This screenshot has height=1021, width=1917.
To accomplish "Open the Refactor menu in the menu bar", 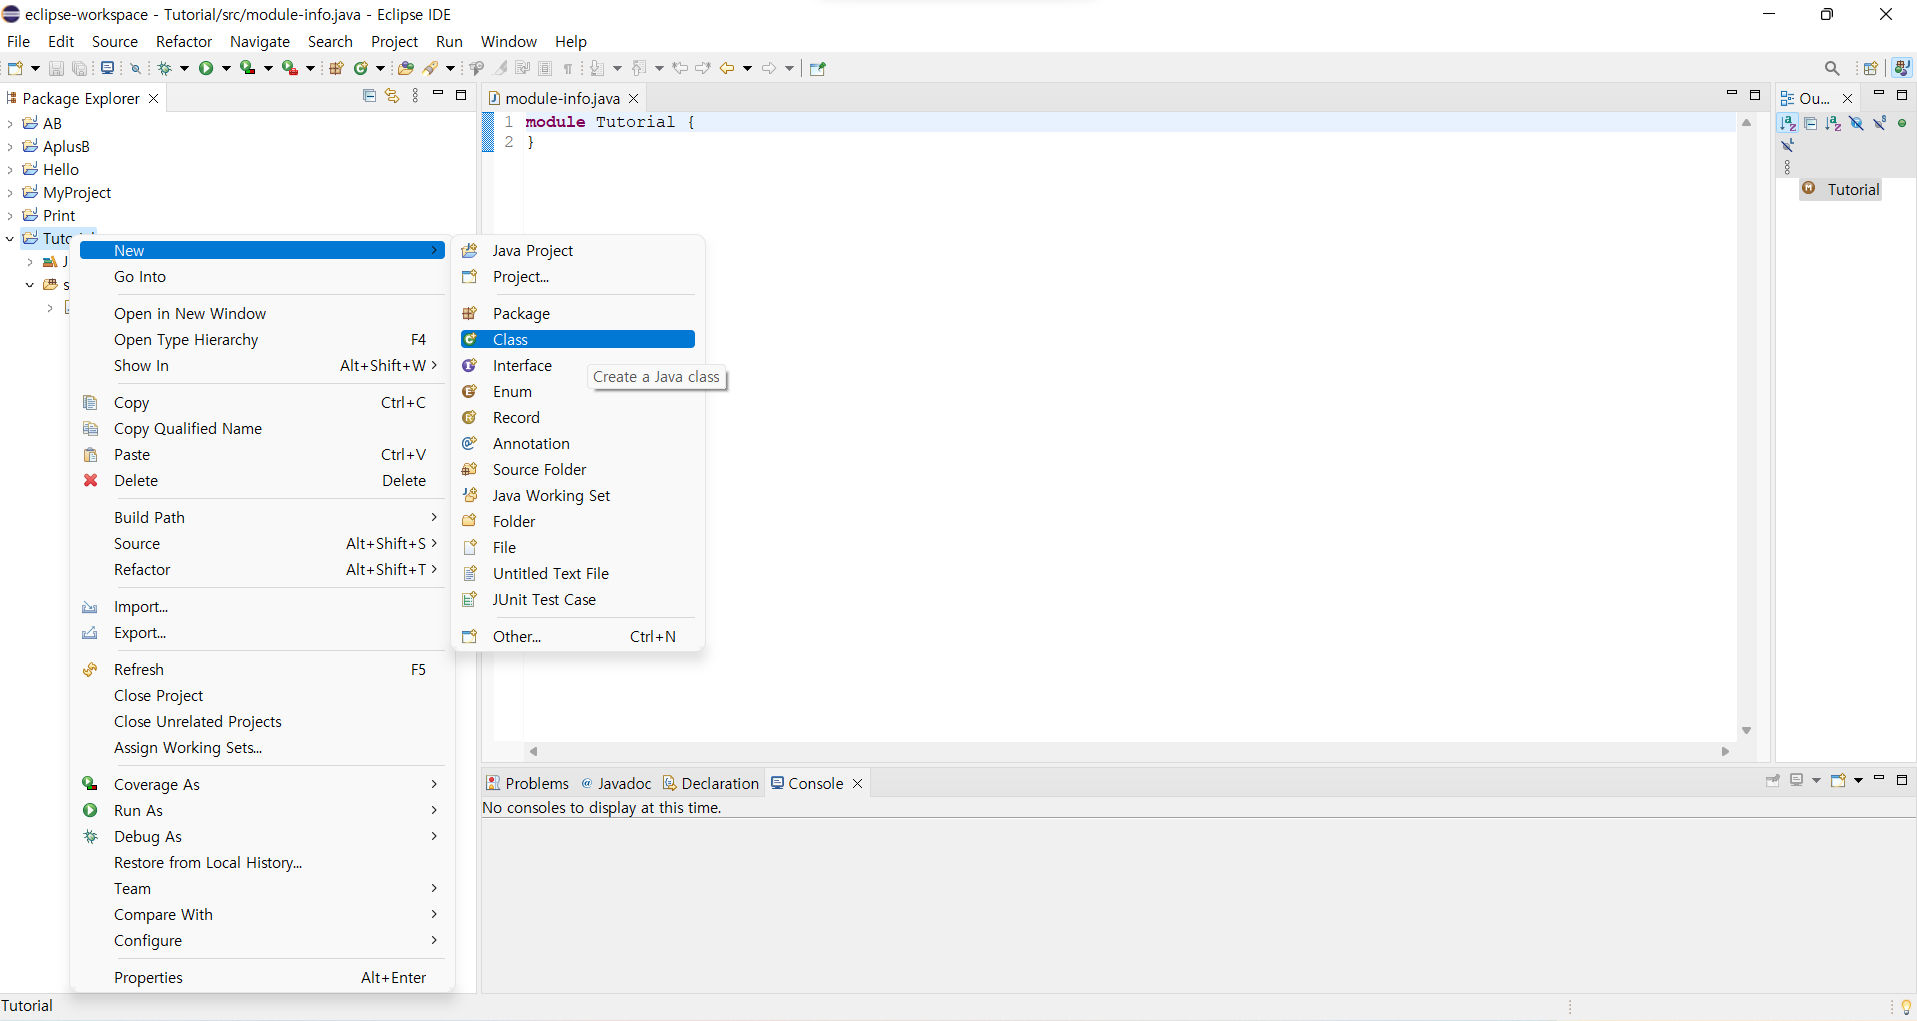I will [184, 41].
